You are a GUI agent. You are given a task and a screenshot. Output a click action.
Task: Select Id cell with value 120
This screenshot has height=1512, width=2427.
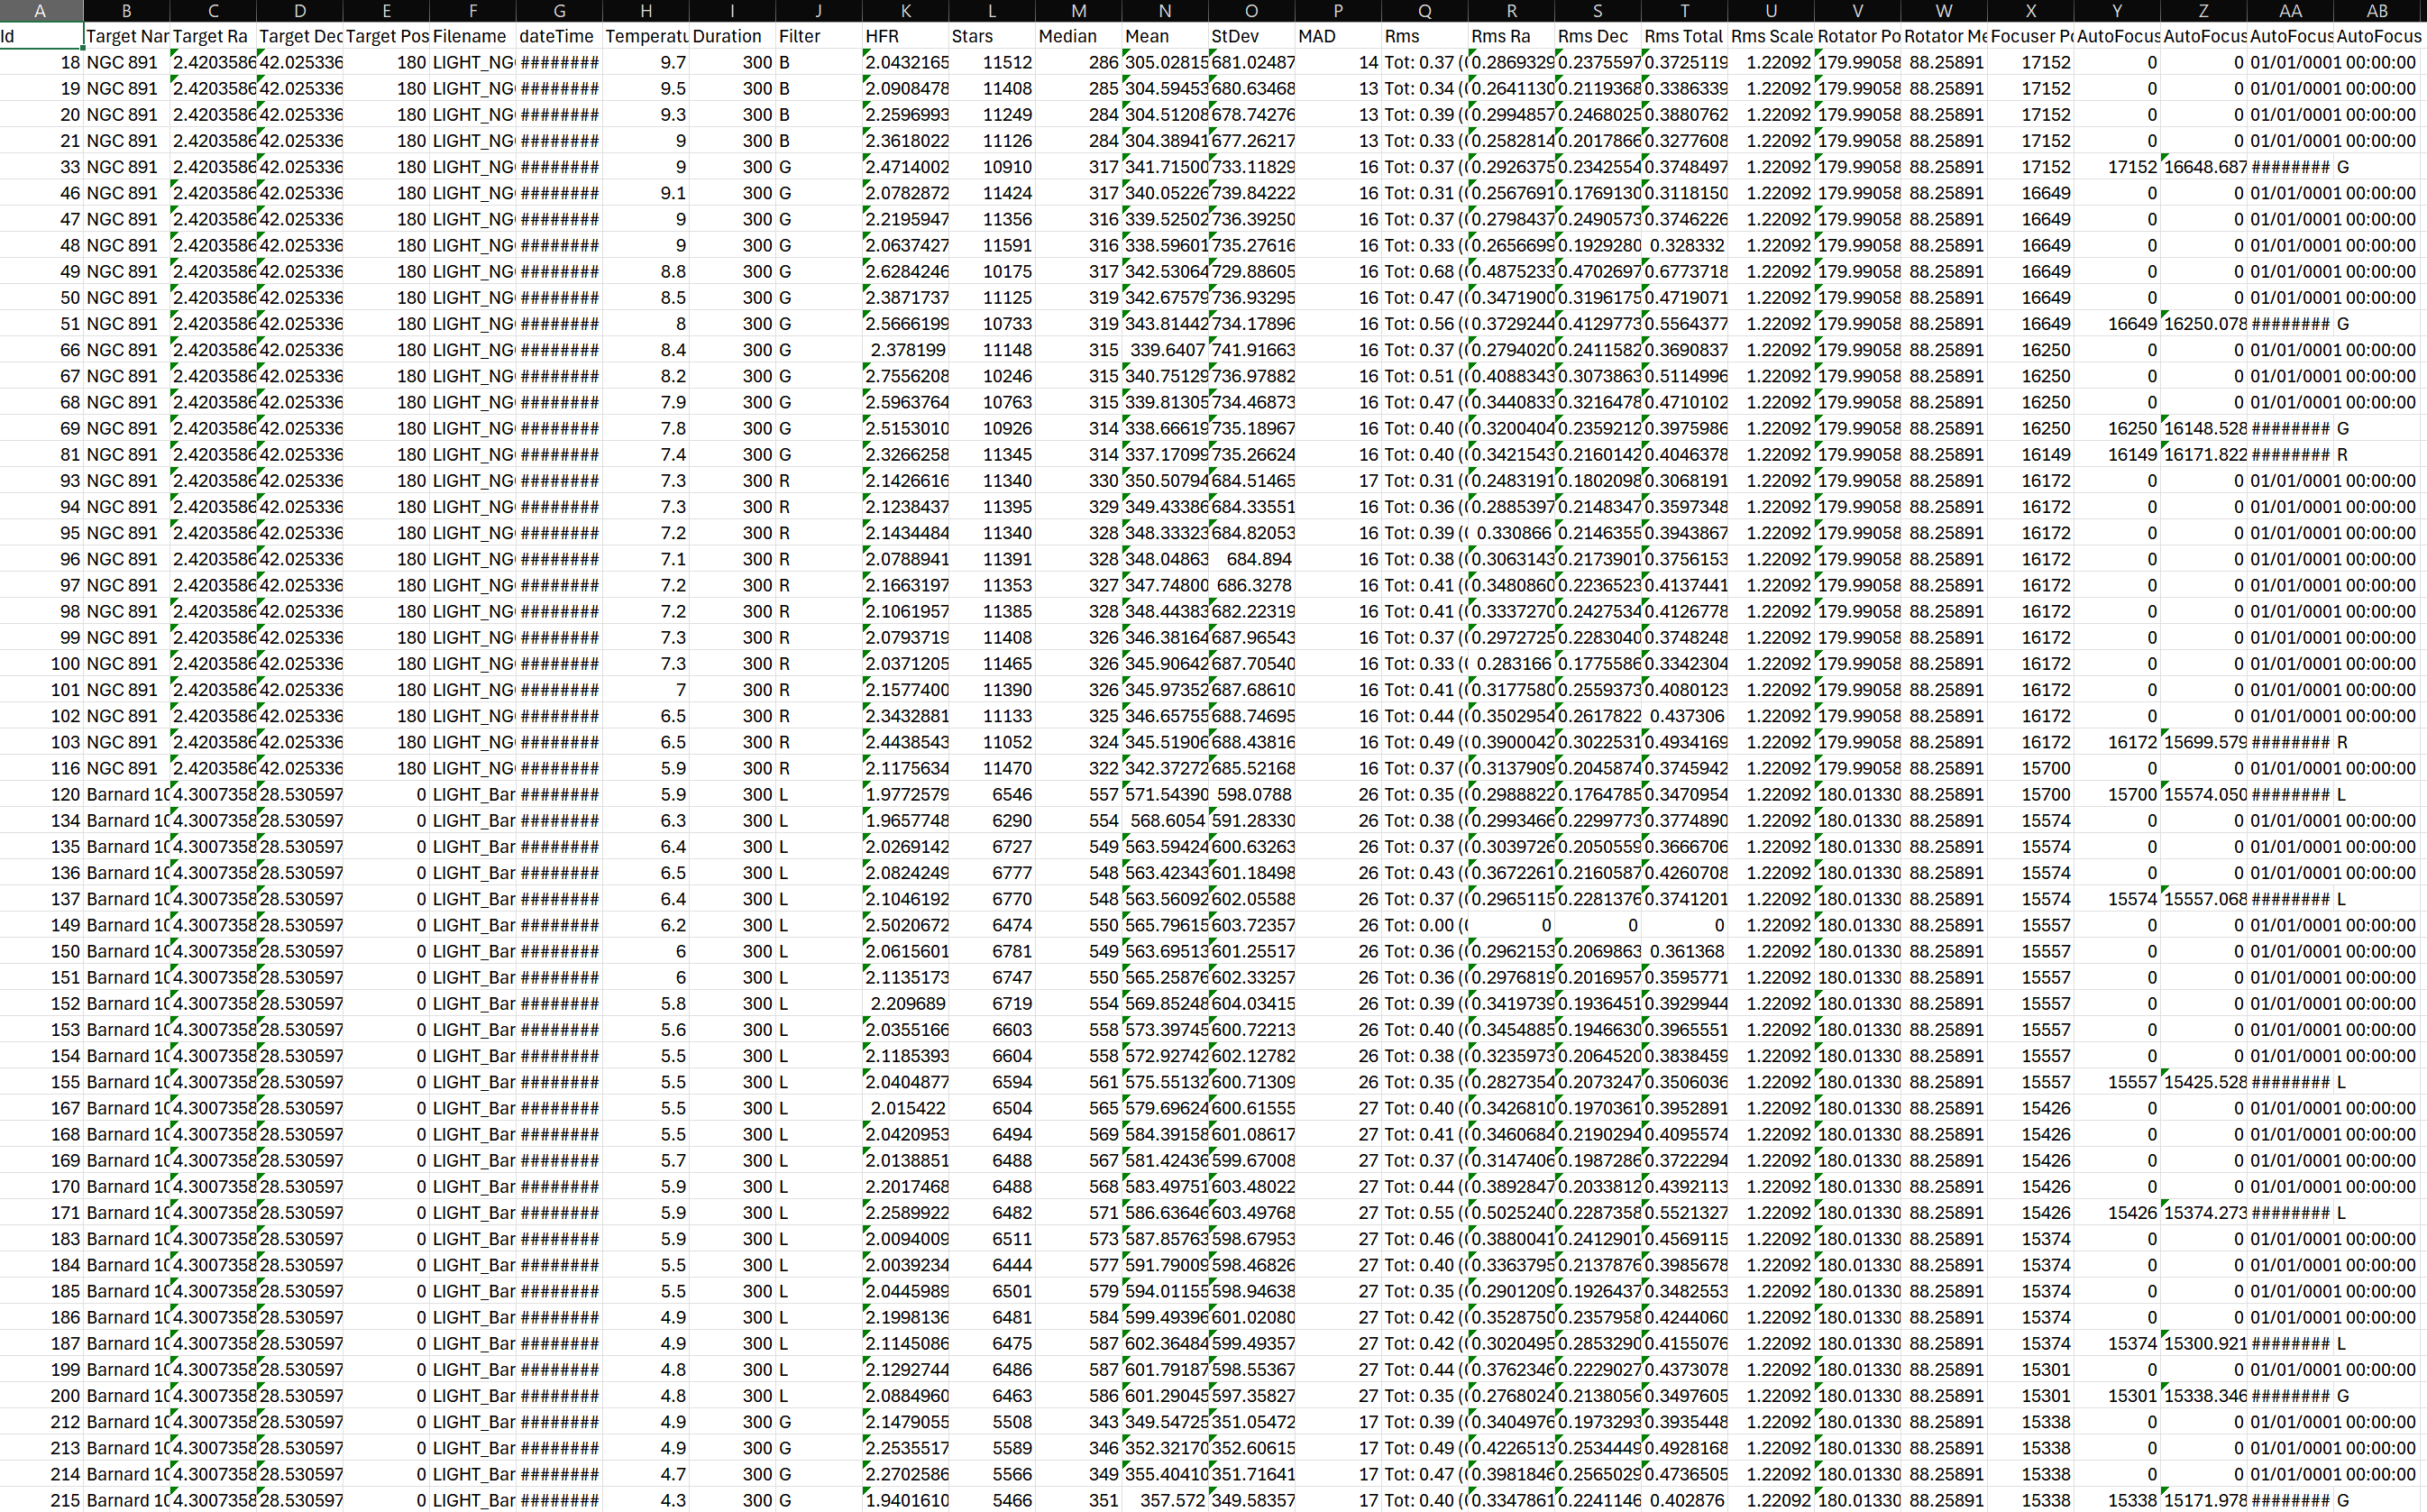[41, 794]
